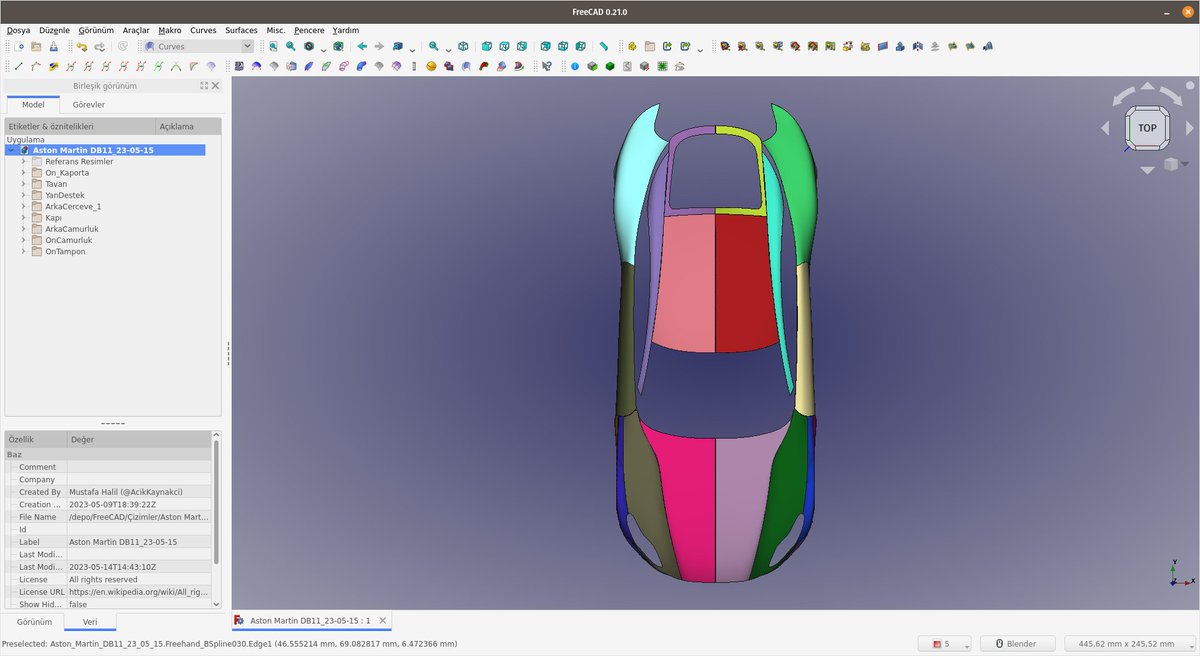Switch to the left view cube icon
The image size is (1200, 656).
pyautogui.click(x=580, y=46)
